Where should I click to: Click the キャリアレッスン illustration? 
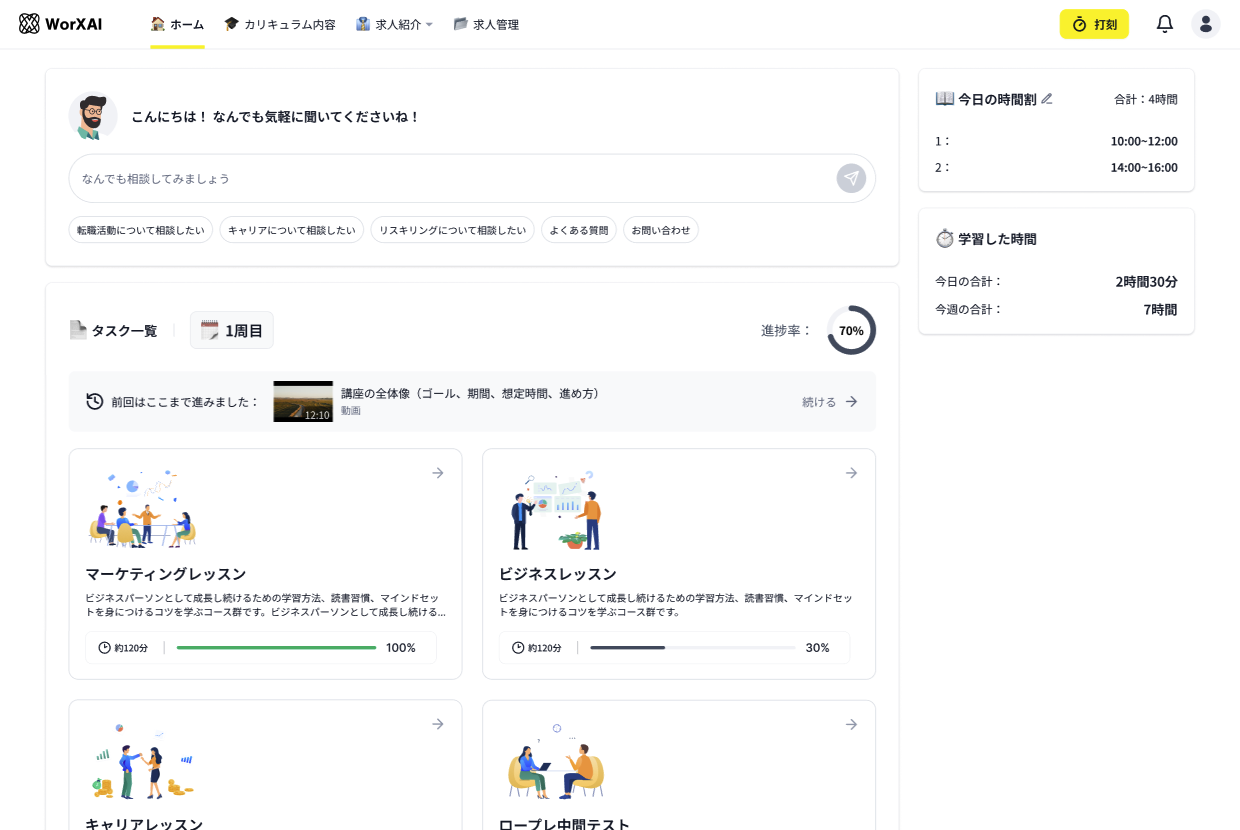point(144,760)
